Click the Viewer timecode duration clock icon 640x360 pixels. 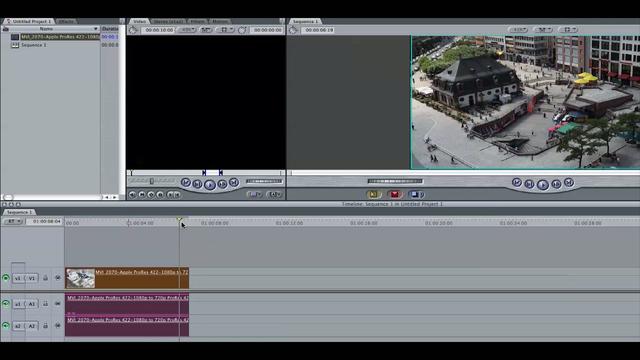(x=133, y=30)
